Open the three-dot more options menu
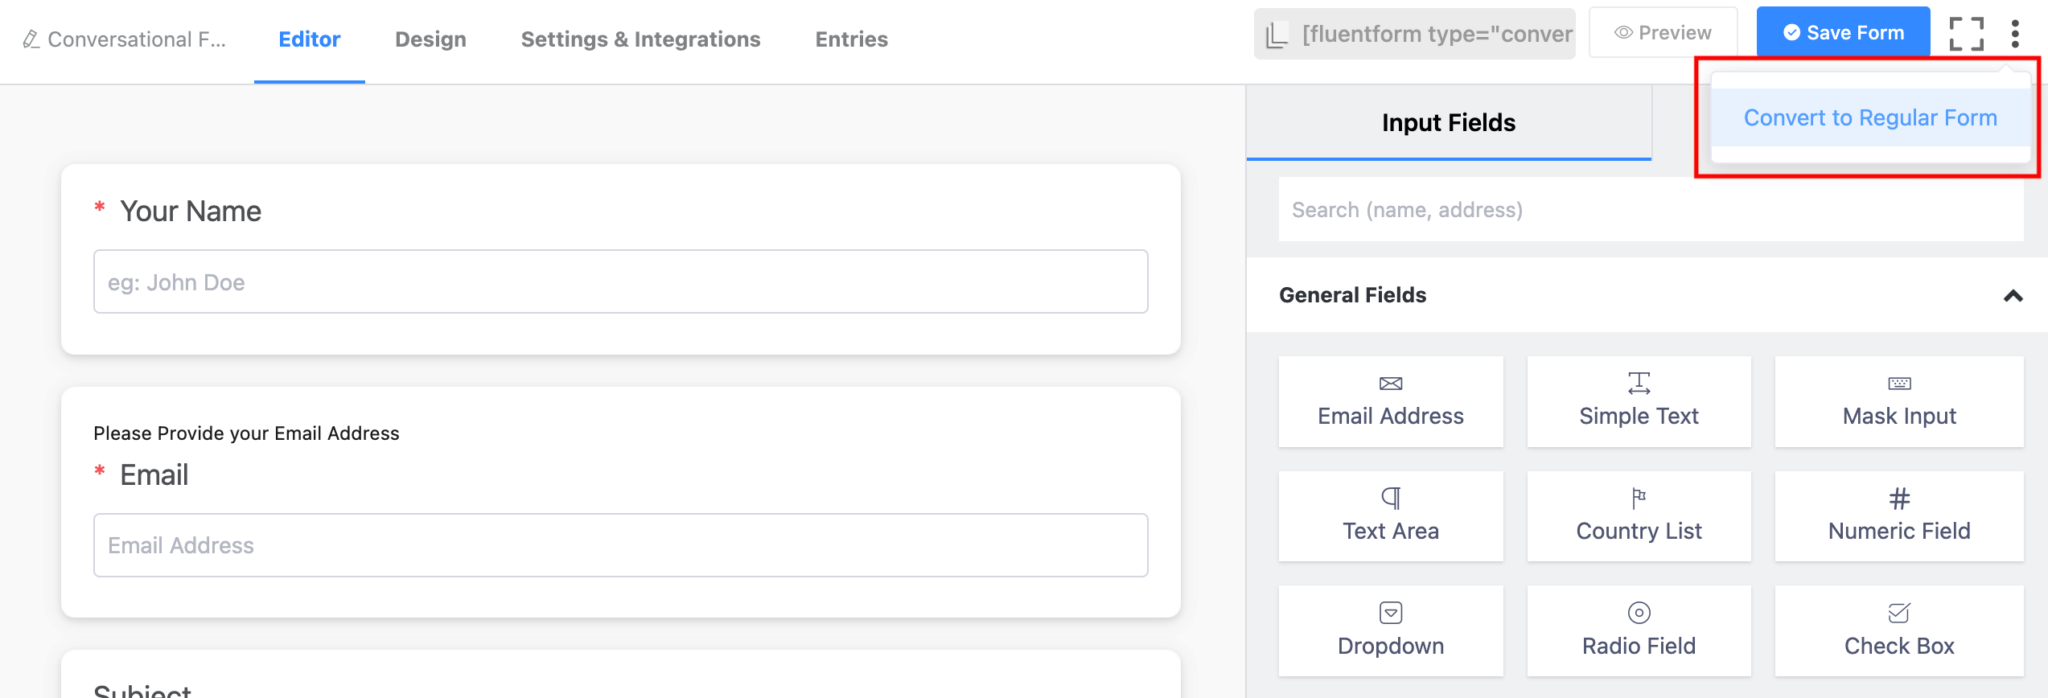Viewport: 2048px width, 698px height. (x=2015, y=34)
